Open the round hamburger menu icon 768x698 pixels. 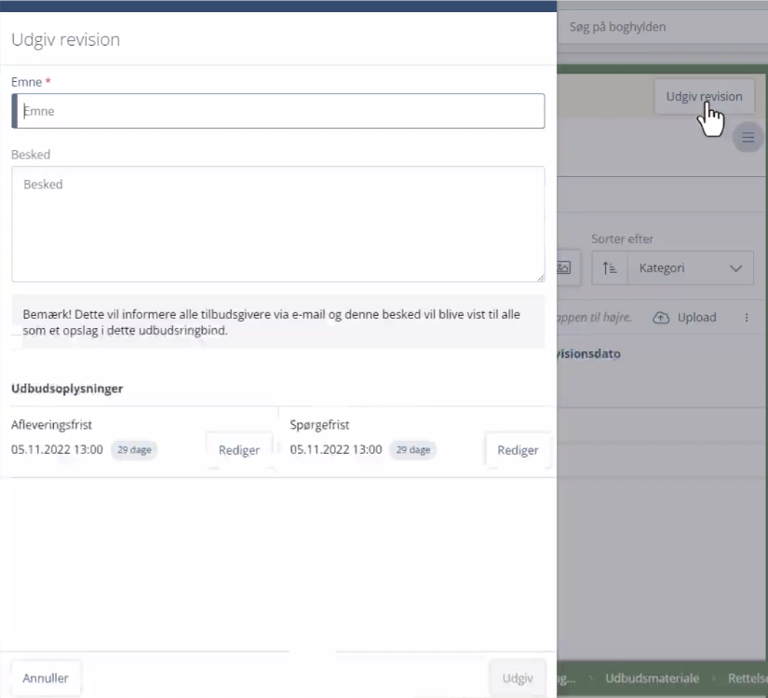[x=747, y=138]
